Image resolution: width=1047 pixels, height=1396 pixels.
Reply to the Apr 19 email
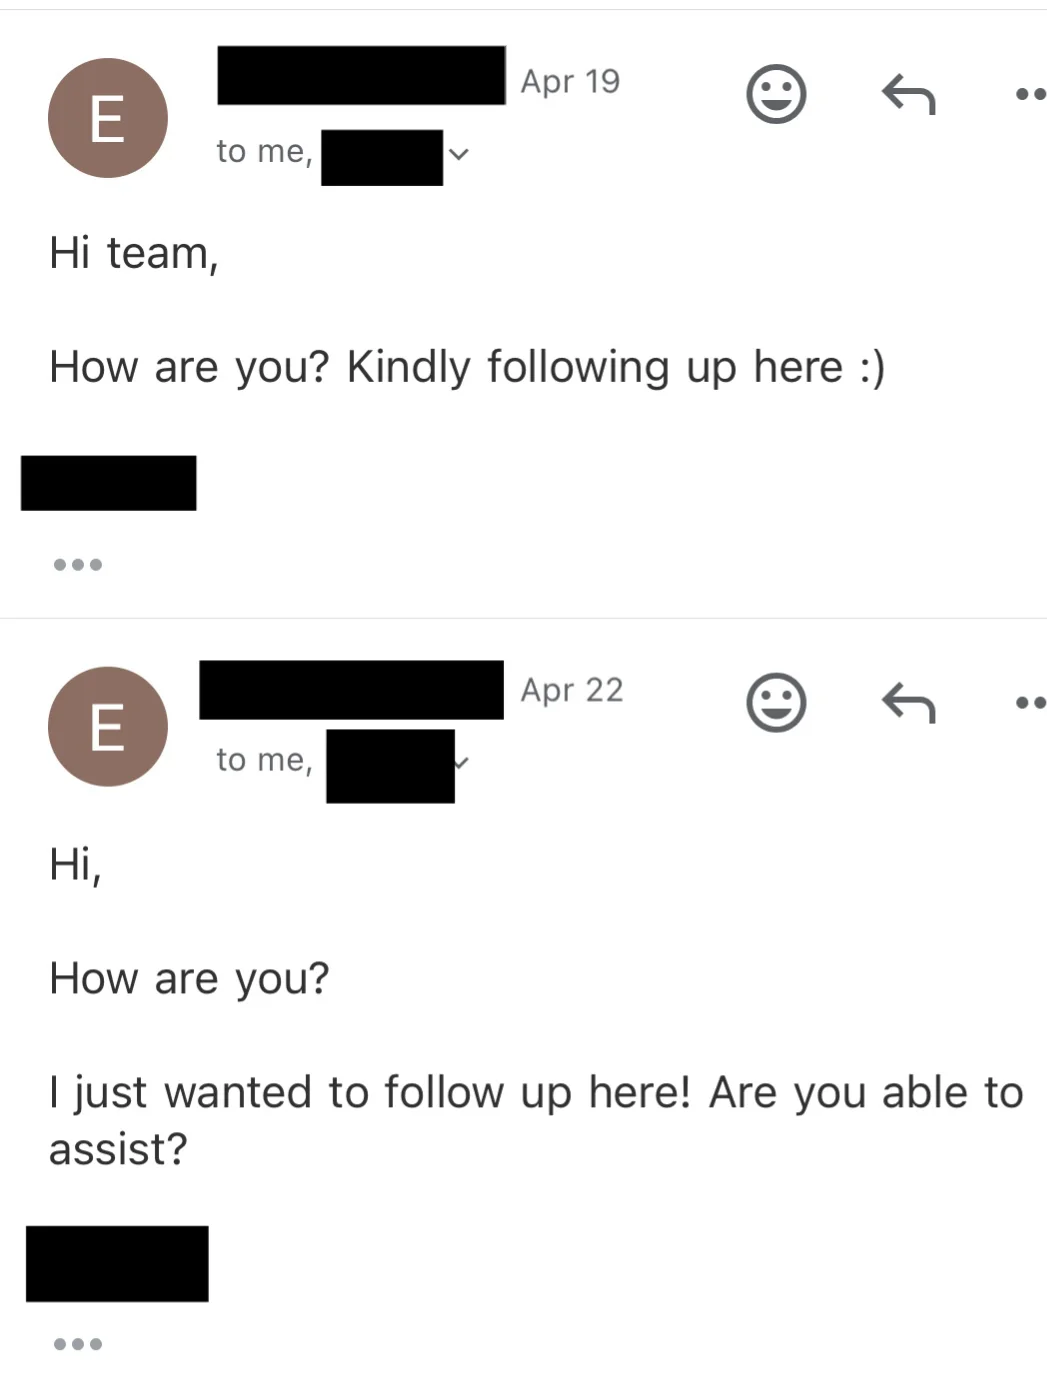point(908,95)
